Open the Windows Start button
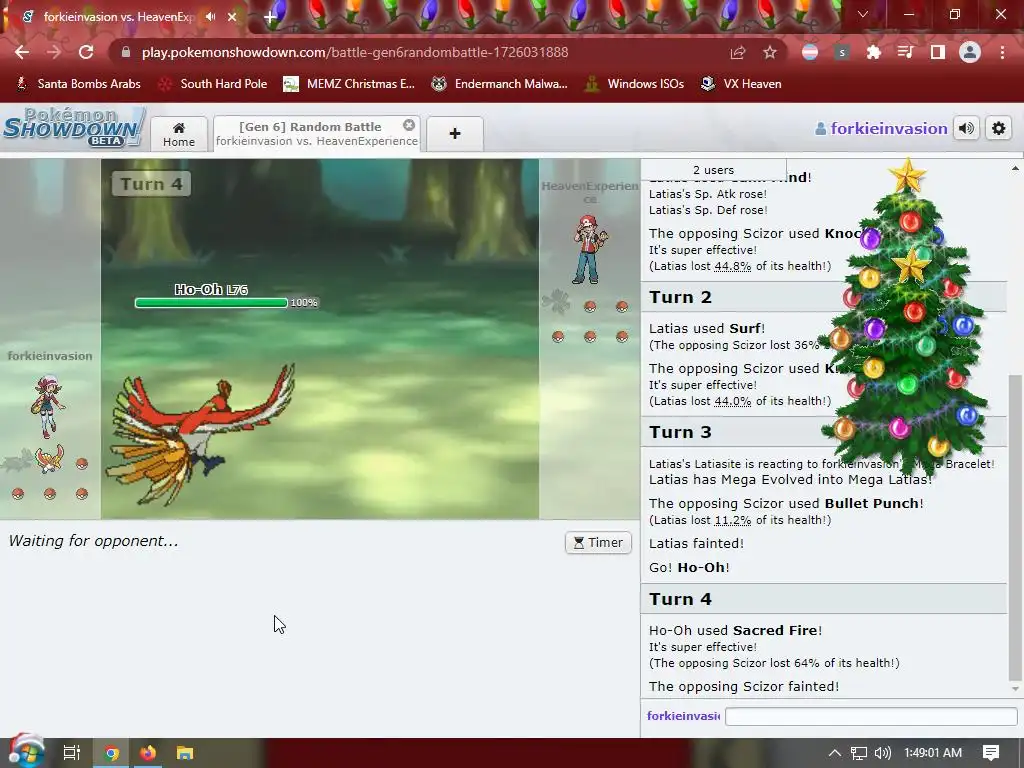This screenshot has height=768, width=1024. [x=26, y=752]
